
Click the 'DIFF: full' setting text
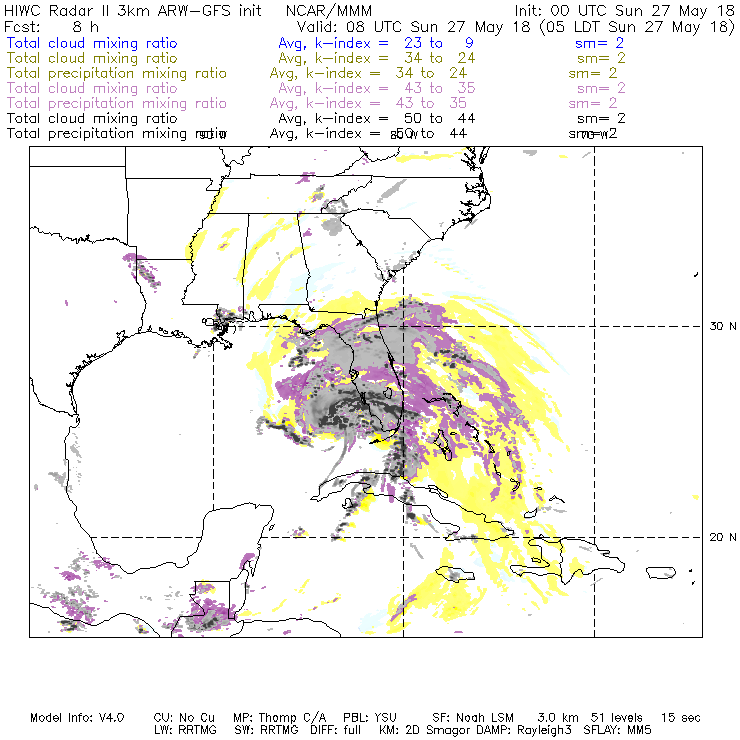(x=336, y=730)
